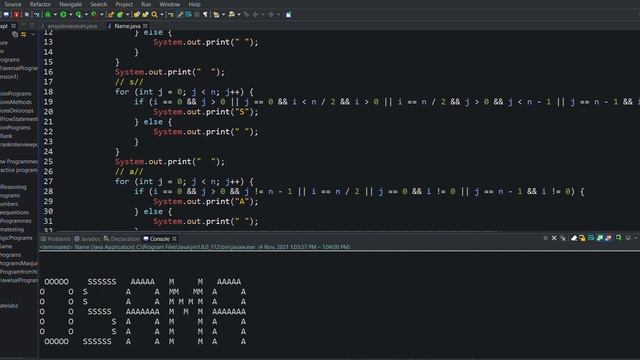Click the Pin Editor icon at the toolbar end
640x360 pixels.
point(289,14)
